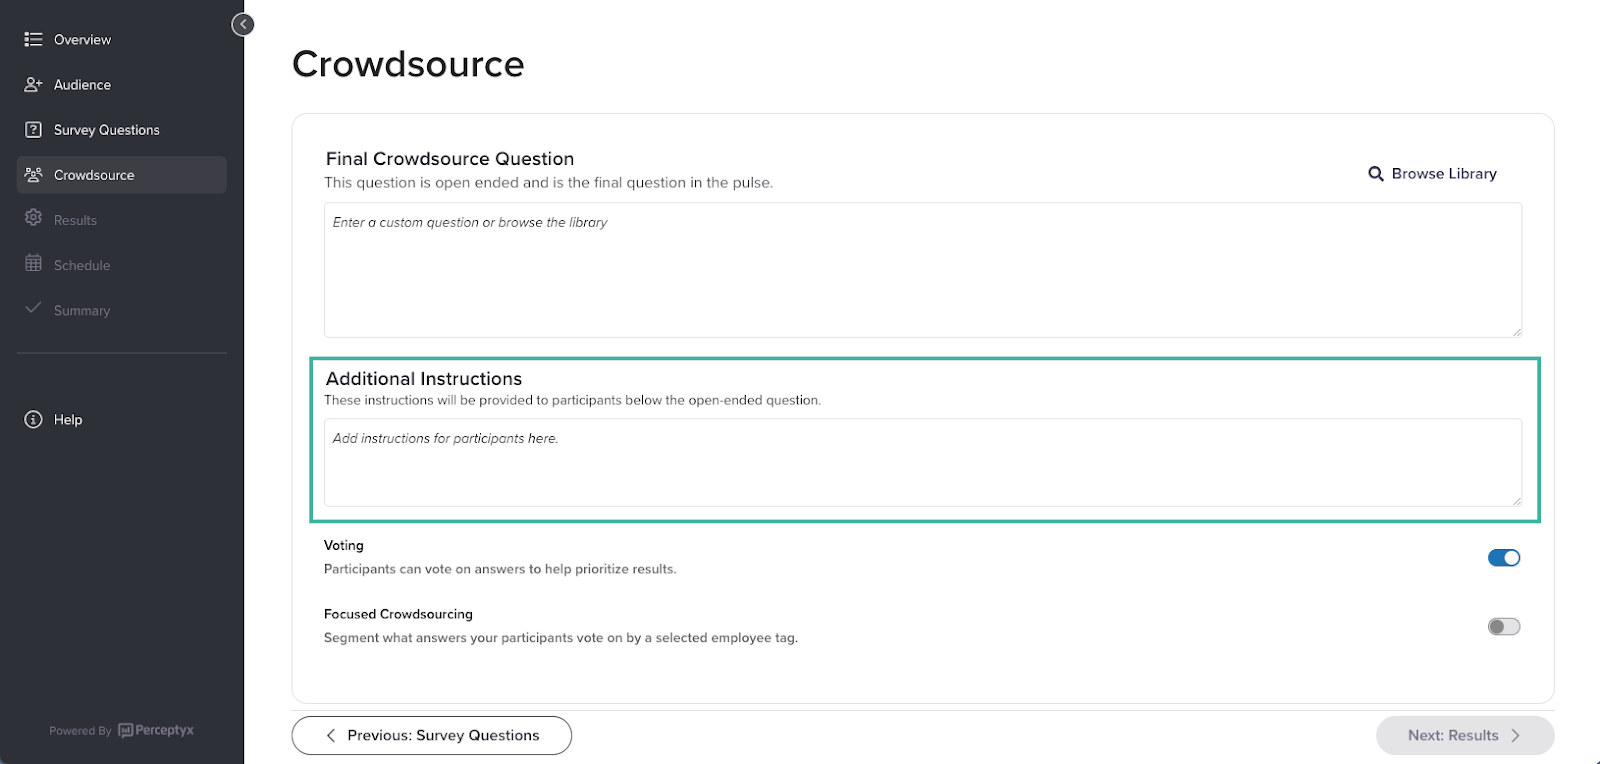Screen dimensions: 1600x764
Task: Click the Final Crowdsource Question heading
Action: [450, 159]
